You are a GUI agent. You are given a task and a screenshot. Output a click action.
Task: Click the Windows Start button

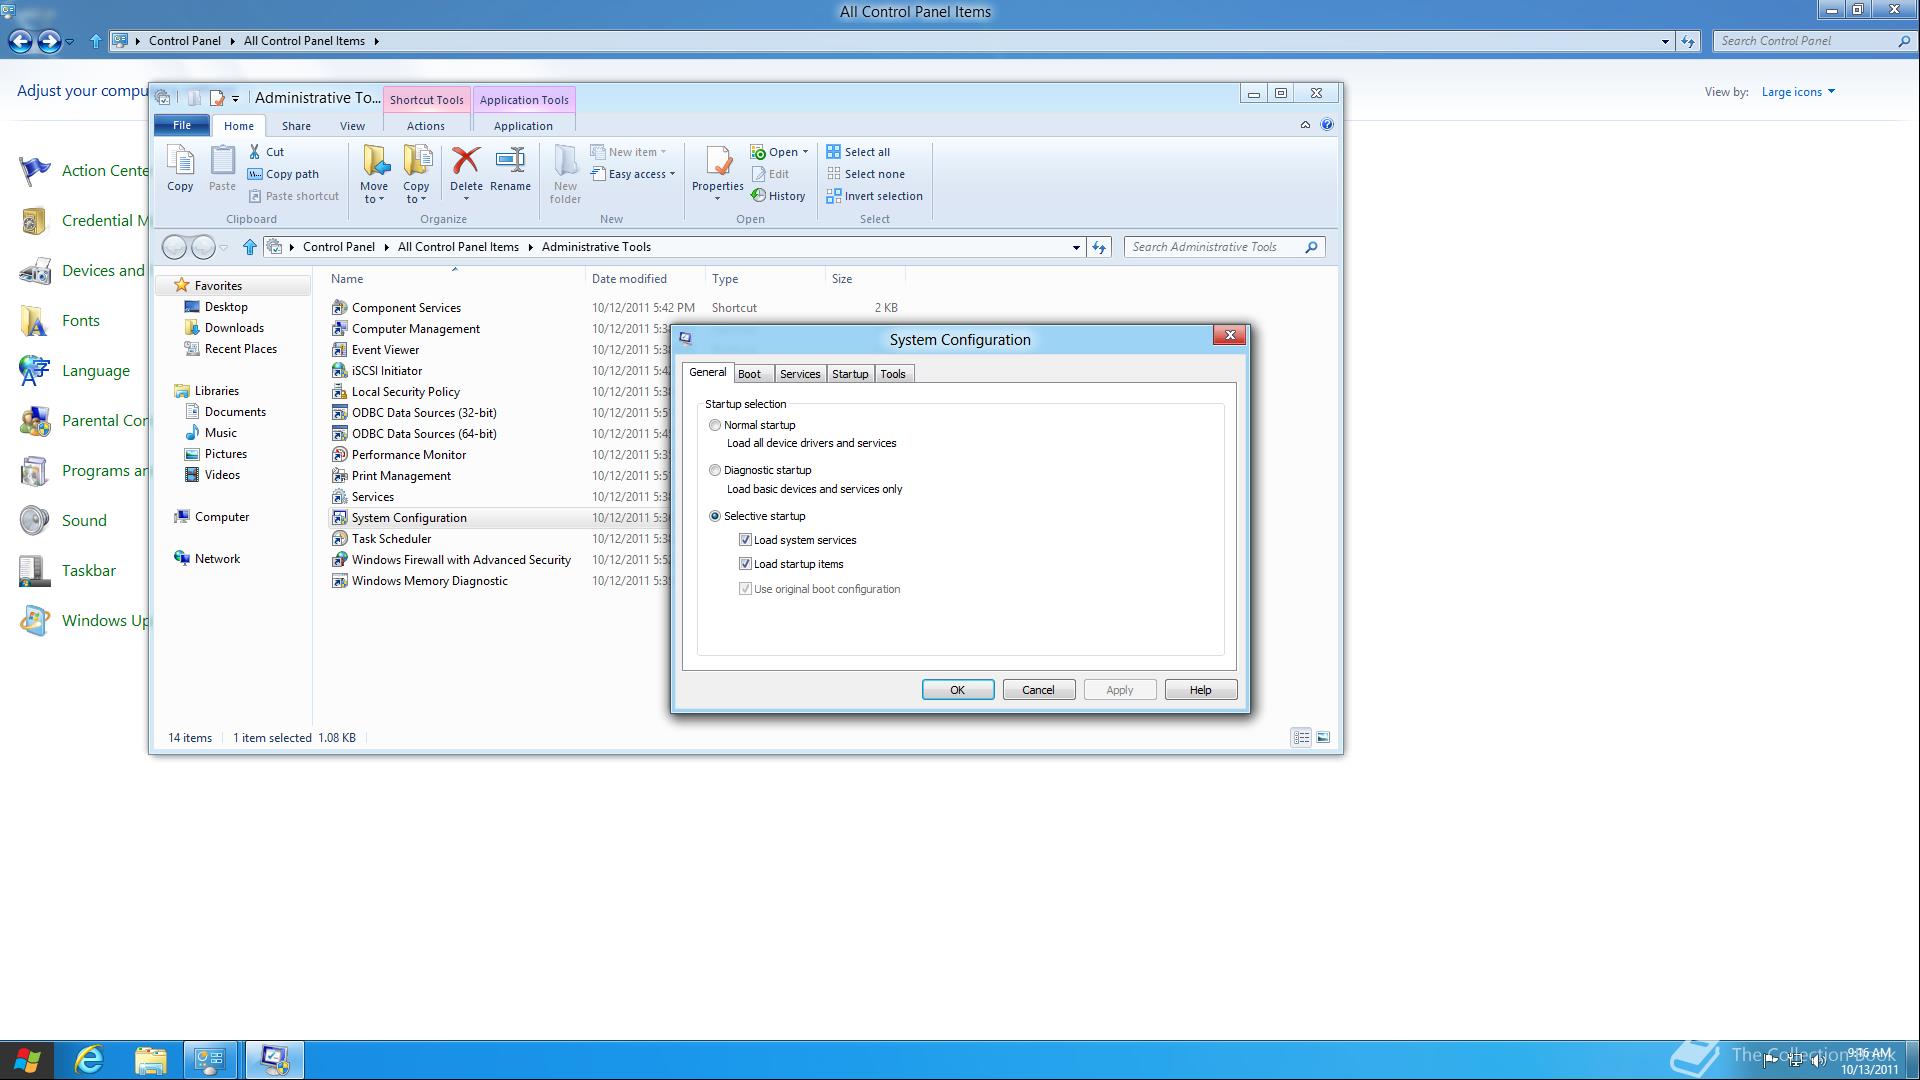point(27,1060)
